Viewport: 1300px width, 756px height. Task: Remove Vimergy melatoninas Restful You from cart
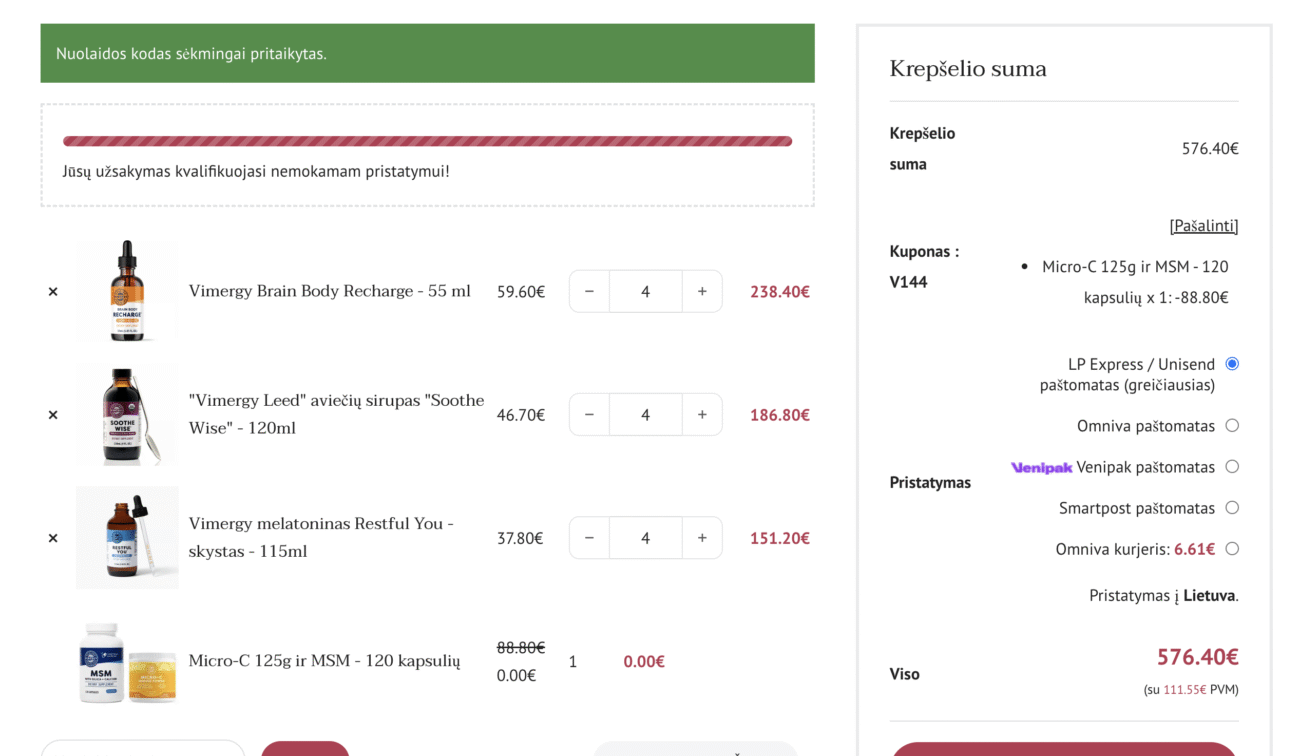[x=53, y=538]
